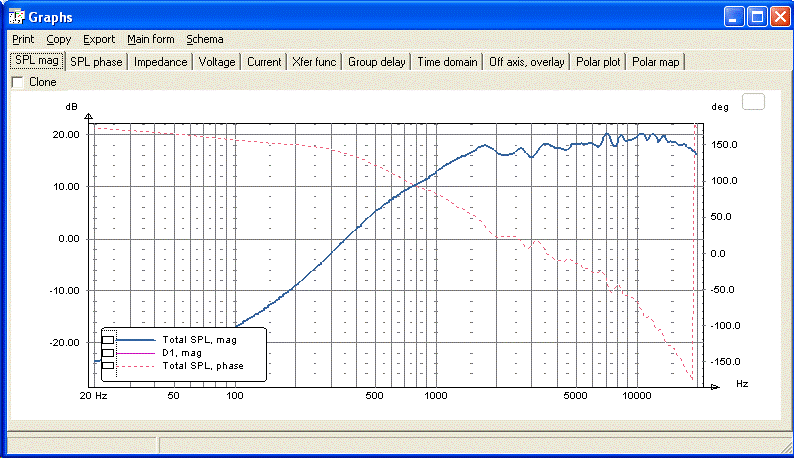Switch to the SPL phase tab
The image size is (794, 458).
click(96, 62)
